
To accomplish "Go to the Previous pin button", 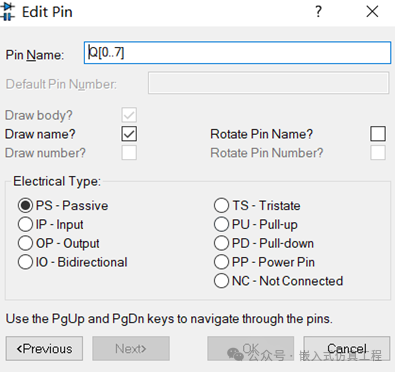I will (44, 349).
